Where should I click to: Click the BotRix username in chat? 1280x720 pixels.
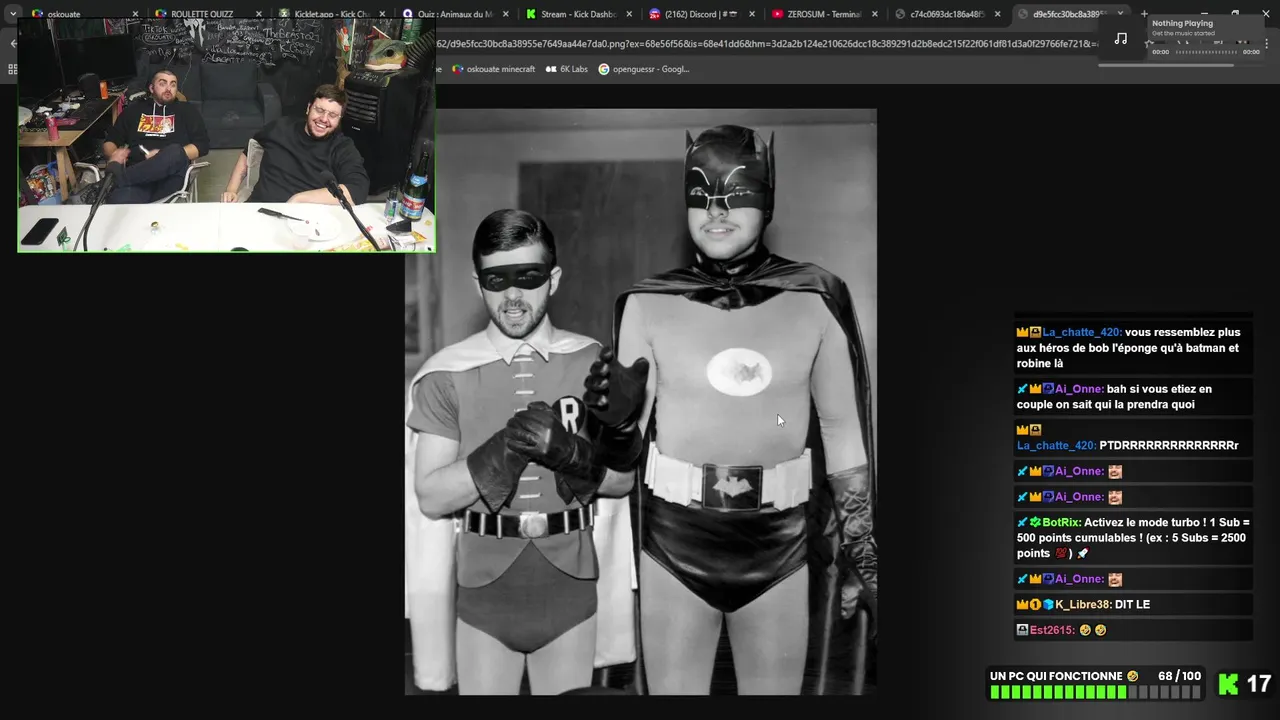[1062, 522]
